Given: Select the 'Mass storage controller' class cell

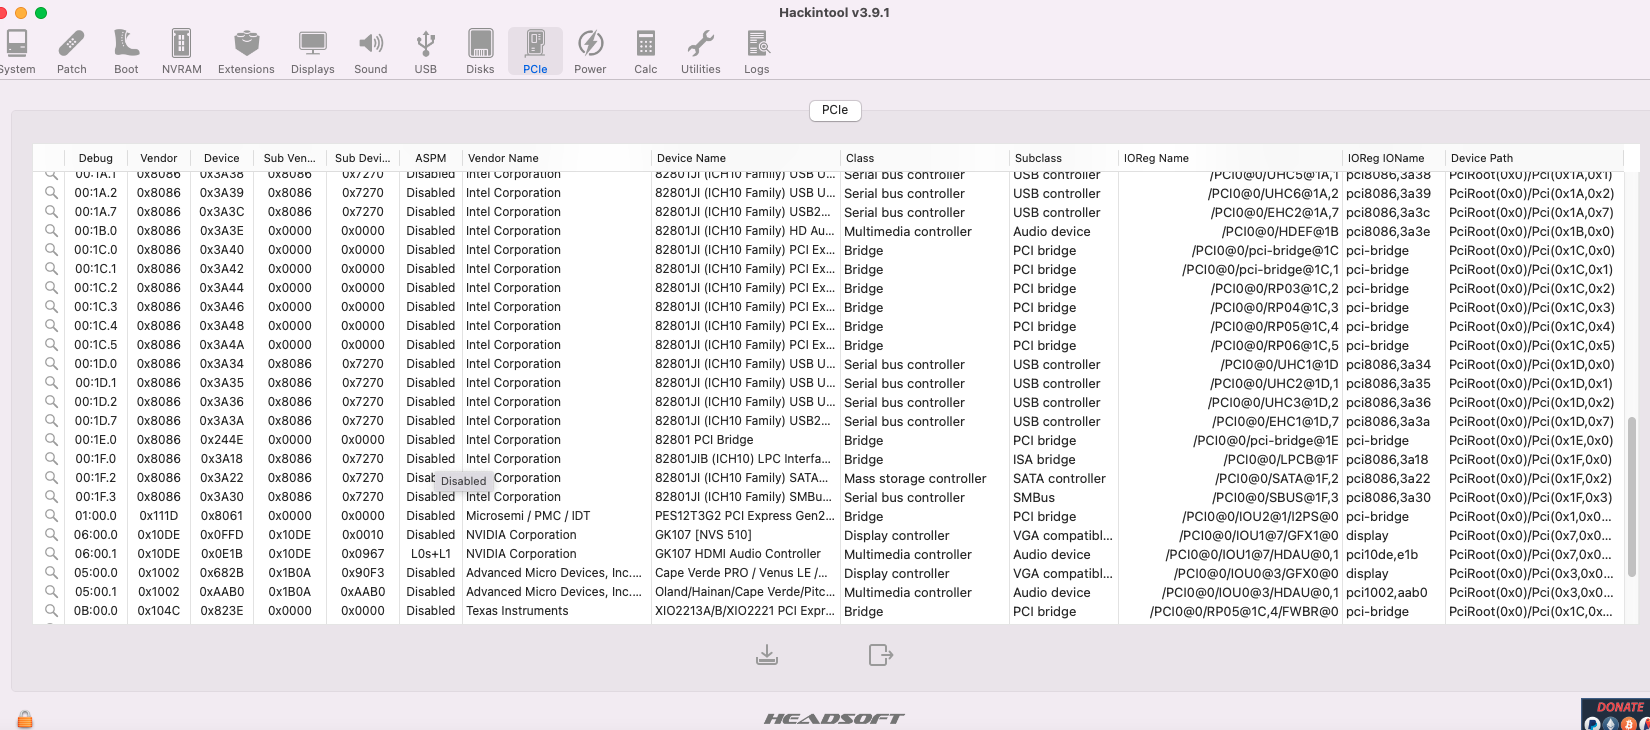Looking at the screenshot, I should tap(915, 479).
